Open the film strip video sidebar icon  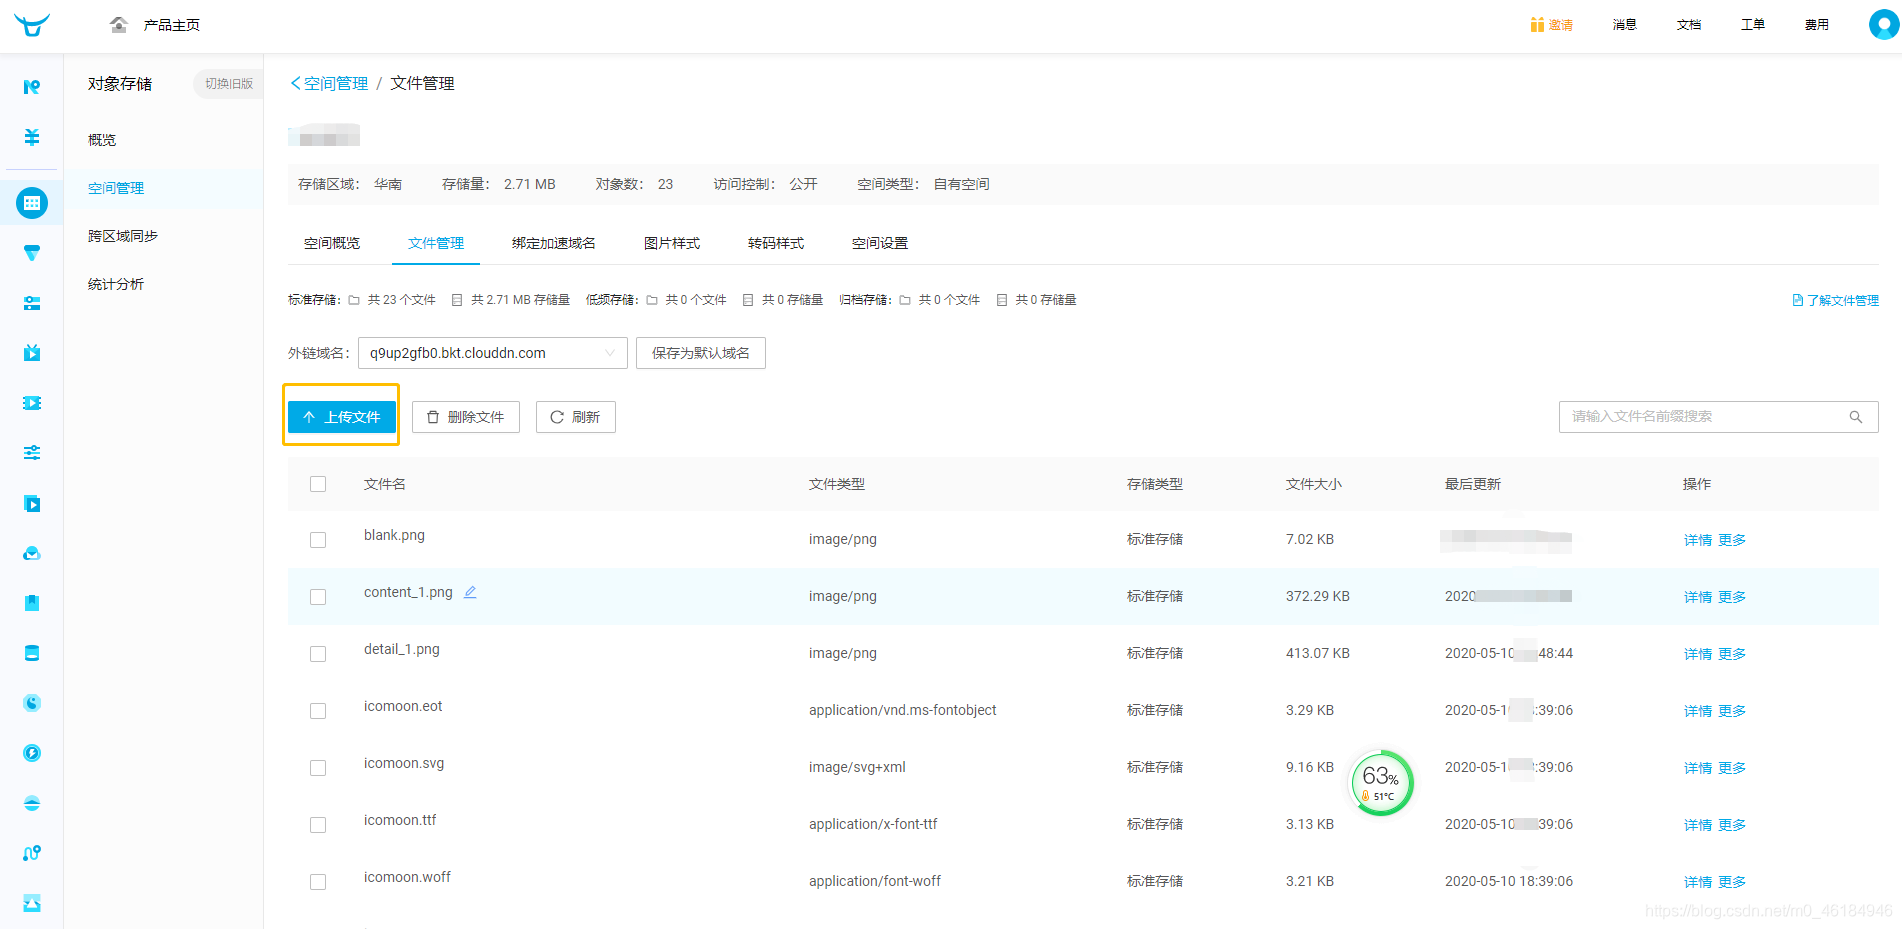[x=32, y=403]
